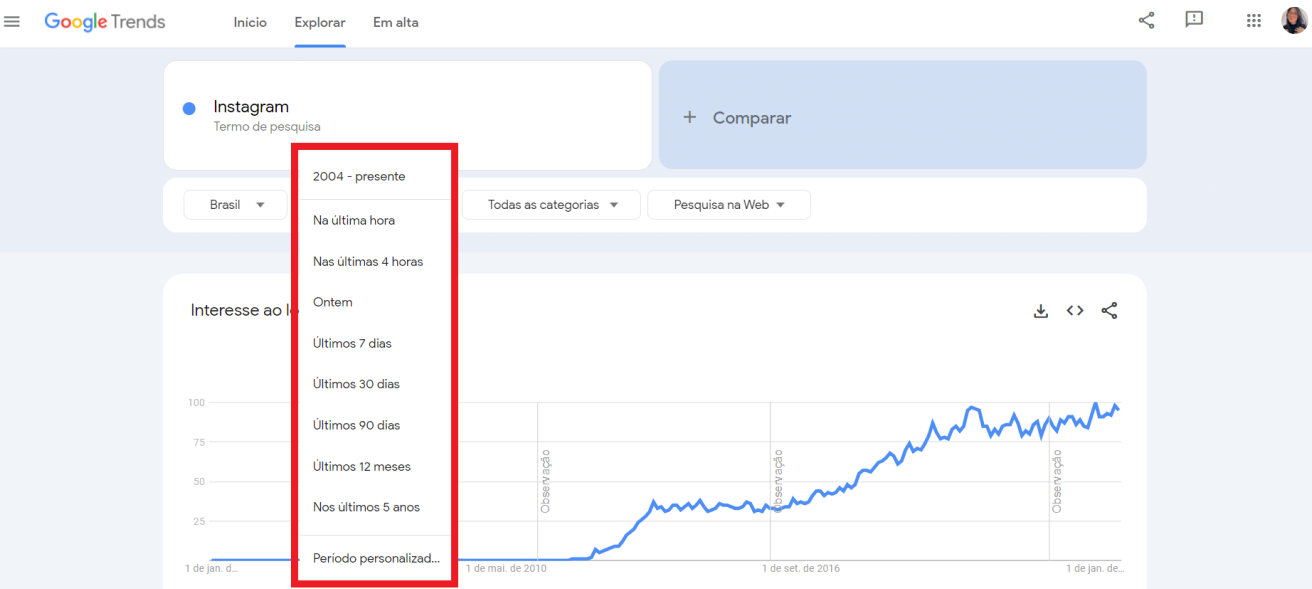Screen dimensions: 1312x589
Task: Open Pesquisa na Web dropdown
Action: 729,205
